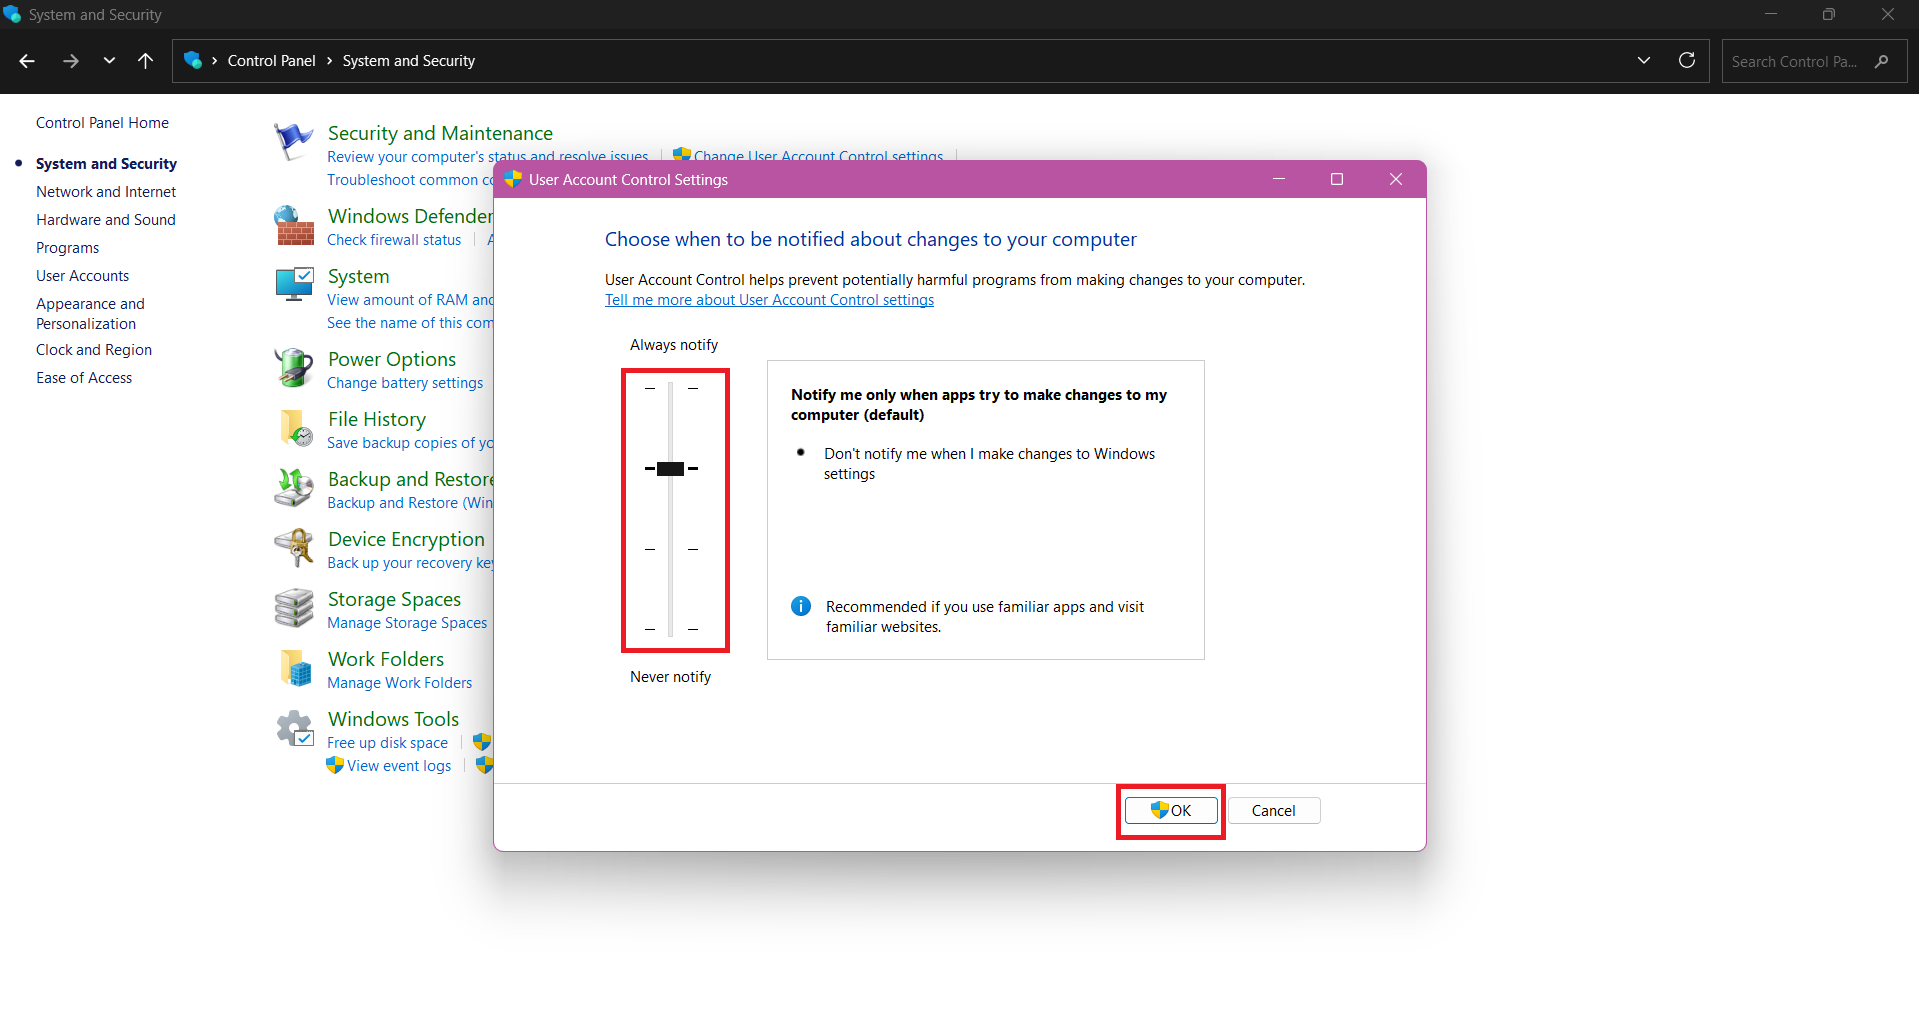Click the File History folder icon

295,428
